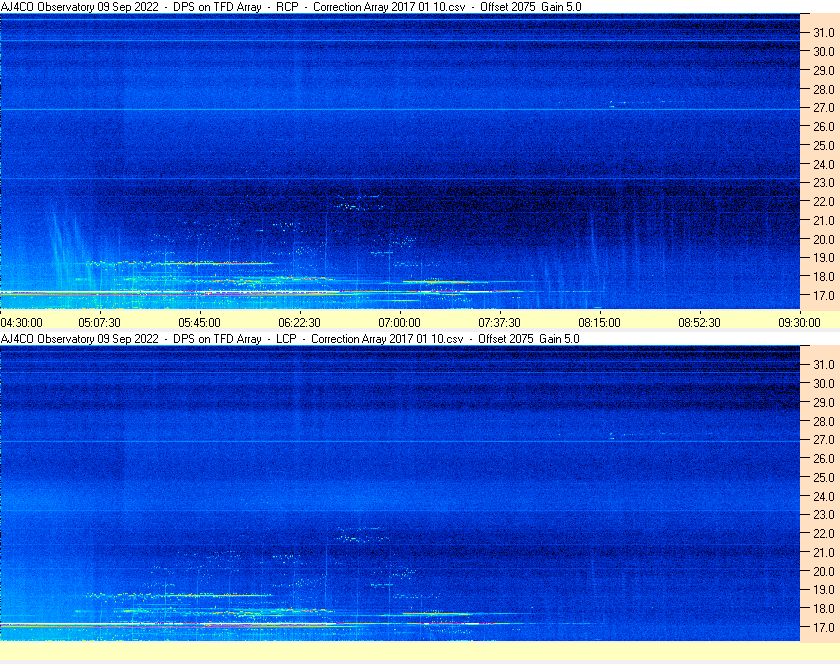Click the 18.0 frequency label on LCP panel
The width and height of the screenshot is (840, 664).
click(x=824, y=608)
